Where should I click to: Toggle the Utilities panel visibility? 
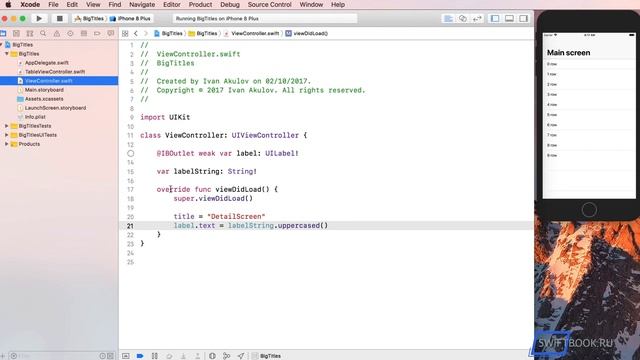click(524, 18)
